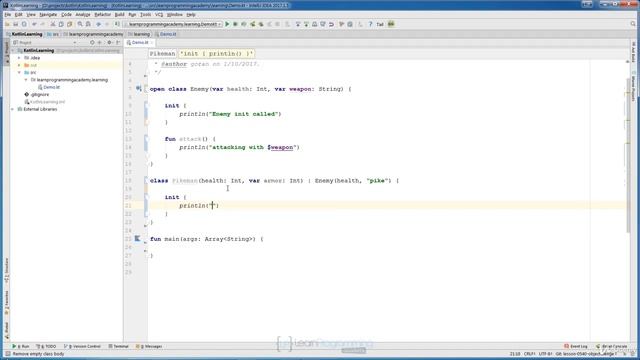The image size is (640, 360).
Task: Click the Make Project build icon
Action: (117, 24)
